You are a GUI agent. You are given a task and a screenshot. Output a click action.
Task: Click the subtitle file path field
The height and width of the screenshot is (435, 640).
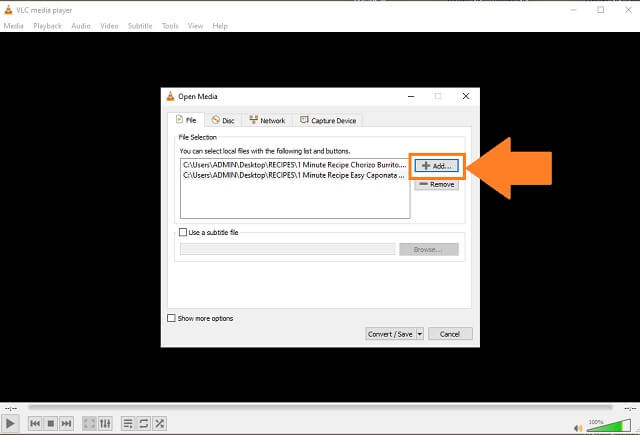(288, 249)
